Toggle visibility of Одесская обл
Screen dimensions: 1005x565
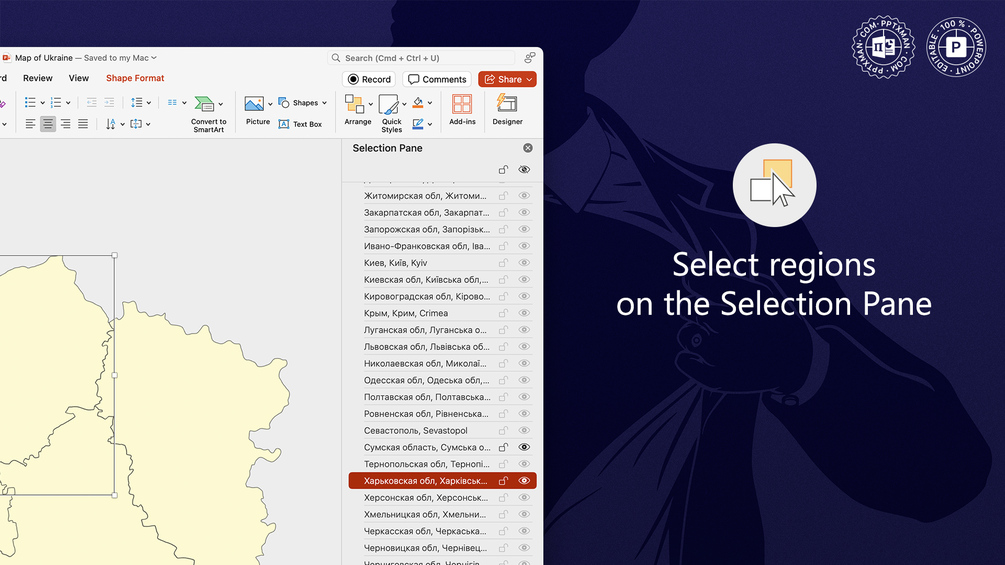[x=524, y=380]
